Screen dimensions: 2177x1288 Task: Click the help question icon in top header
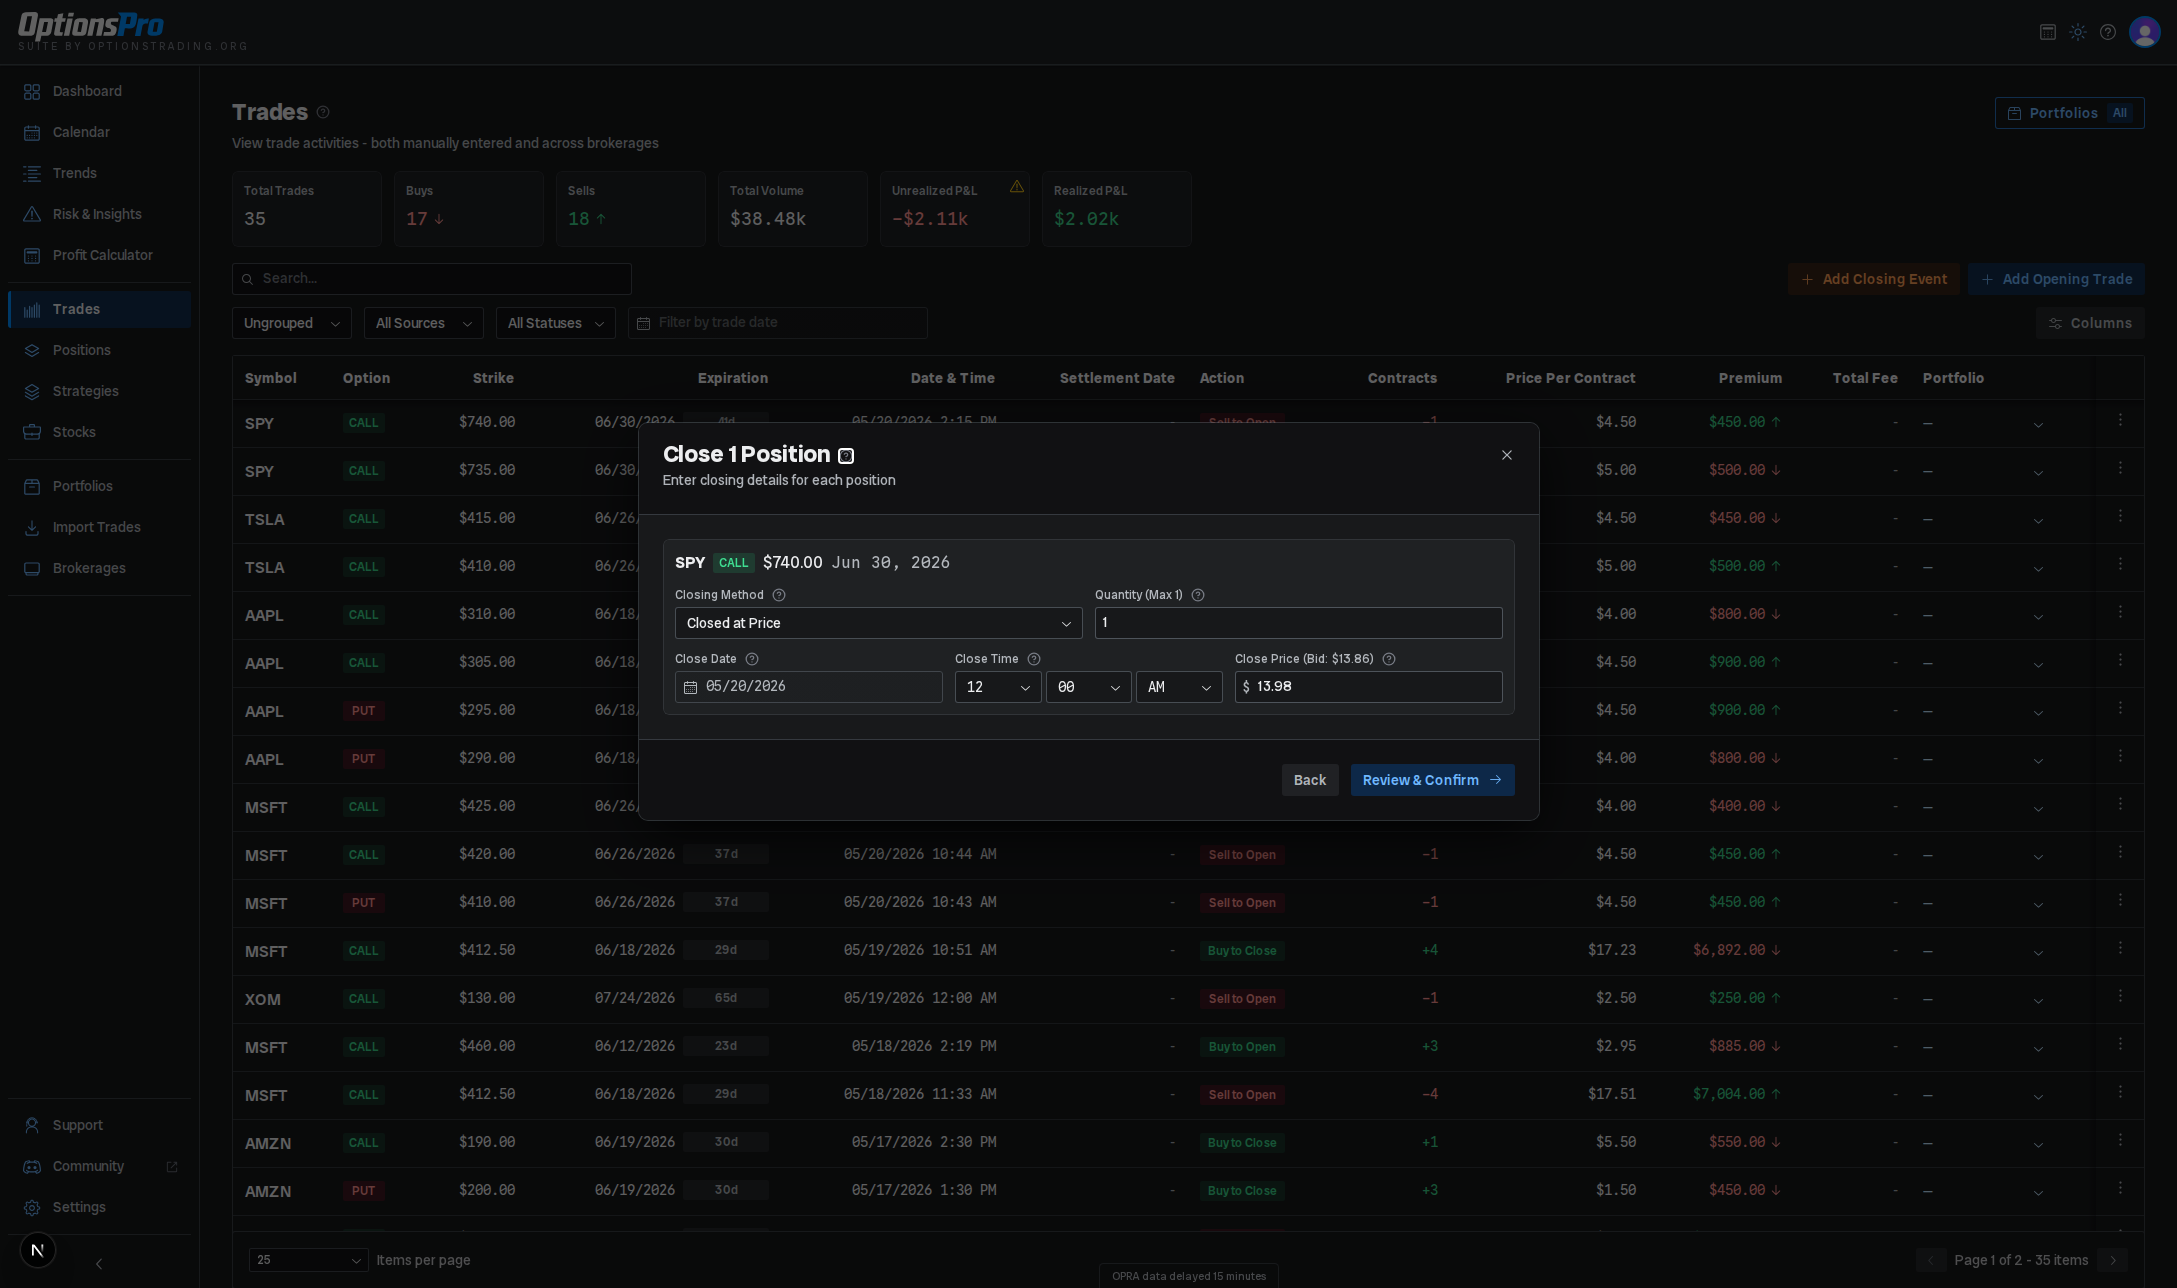(2108, 32)
